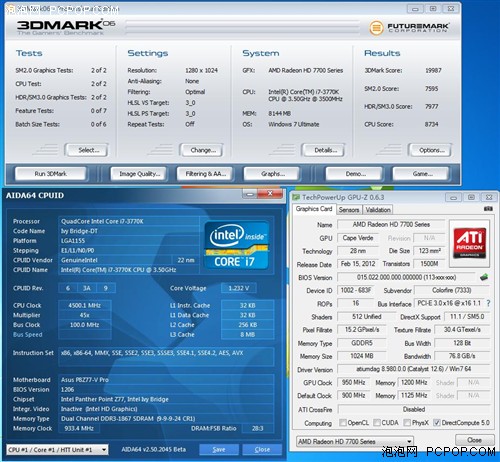Minimize the AIDA64 CPUID window

point(250,194)
